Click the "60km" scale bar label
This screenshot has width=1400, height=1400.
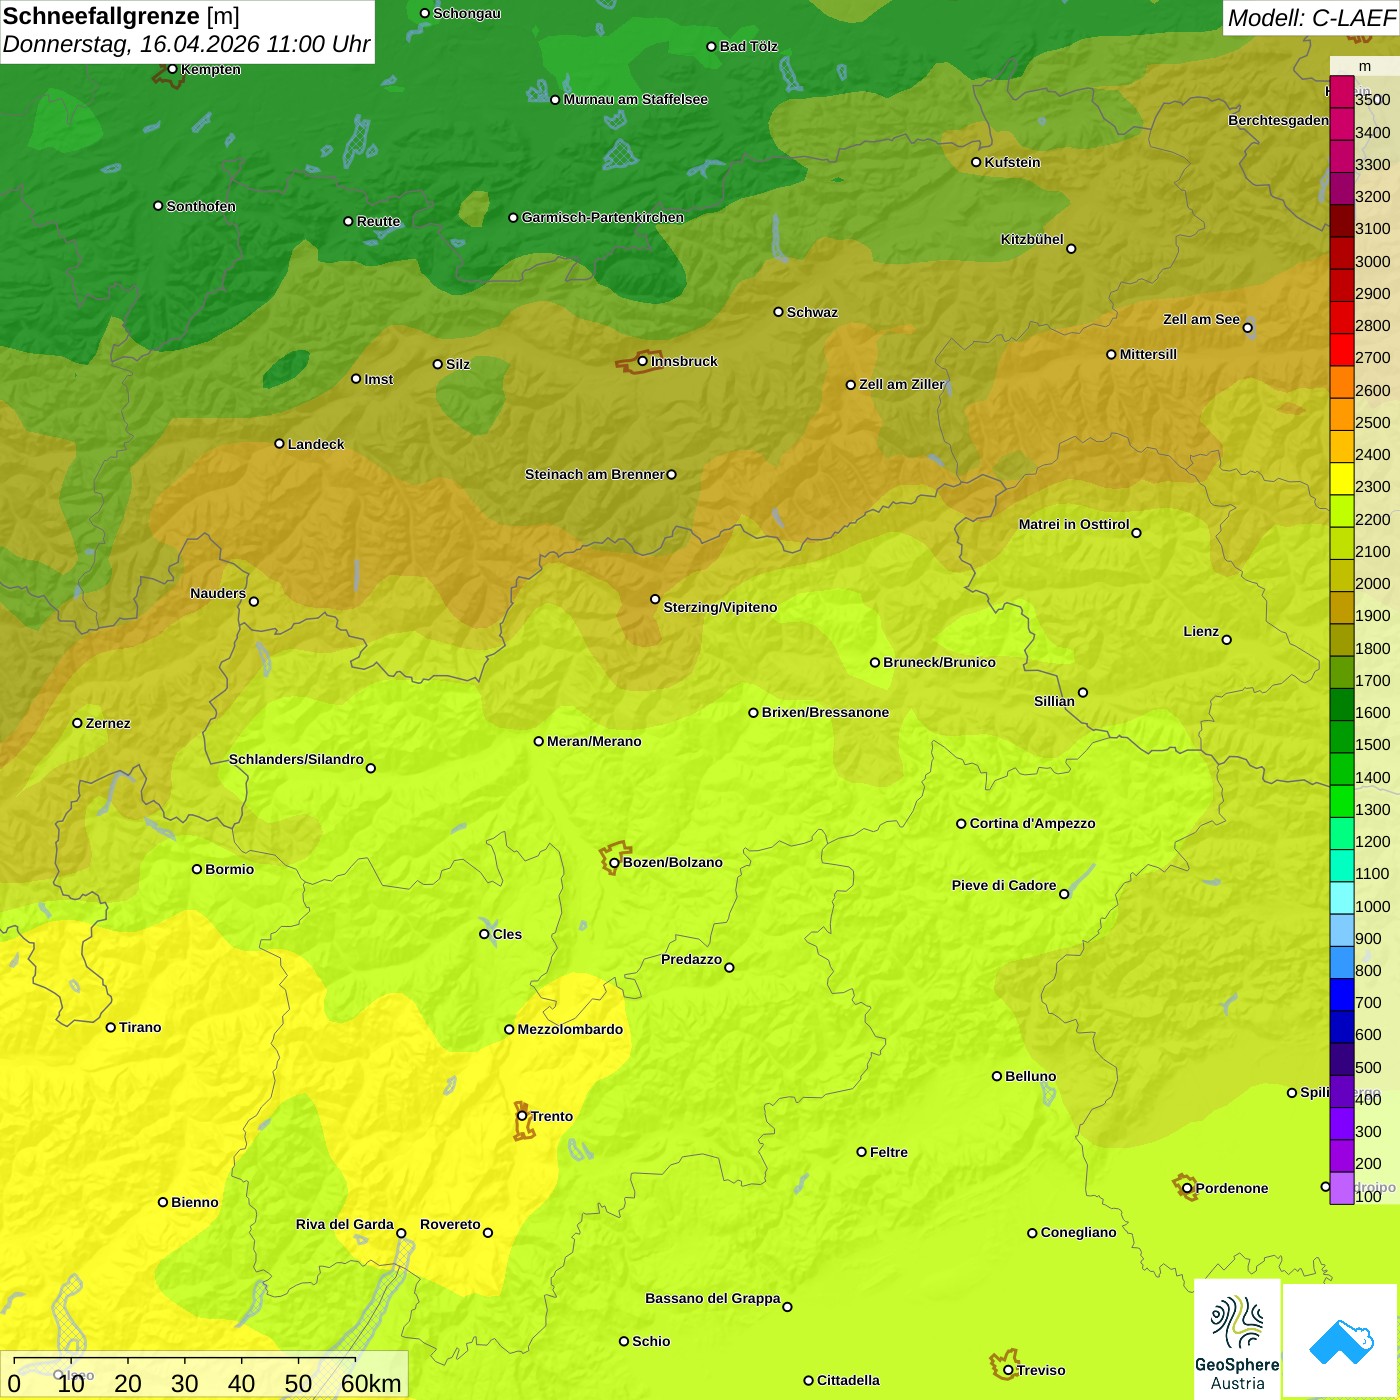[x=371, y=1383]
